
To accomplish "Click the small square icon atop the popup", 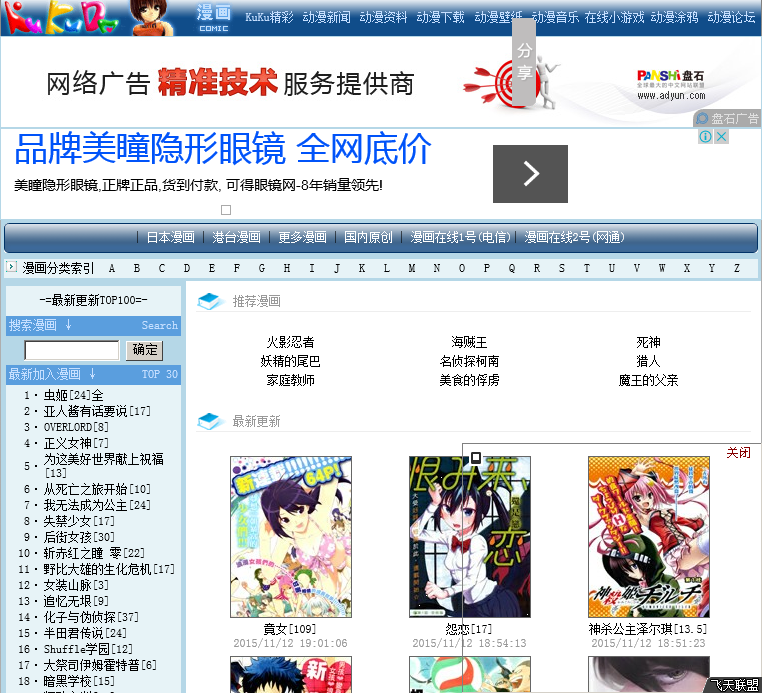I will pos(476,457).
